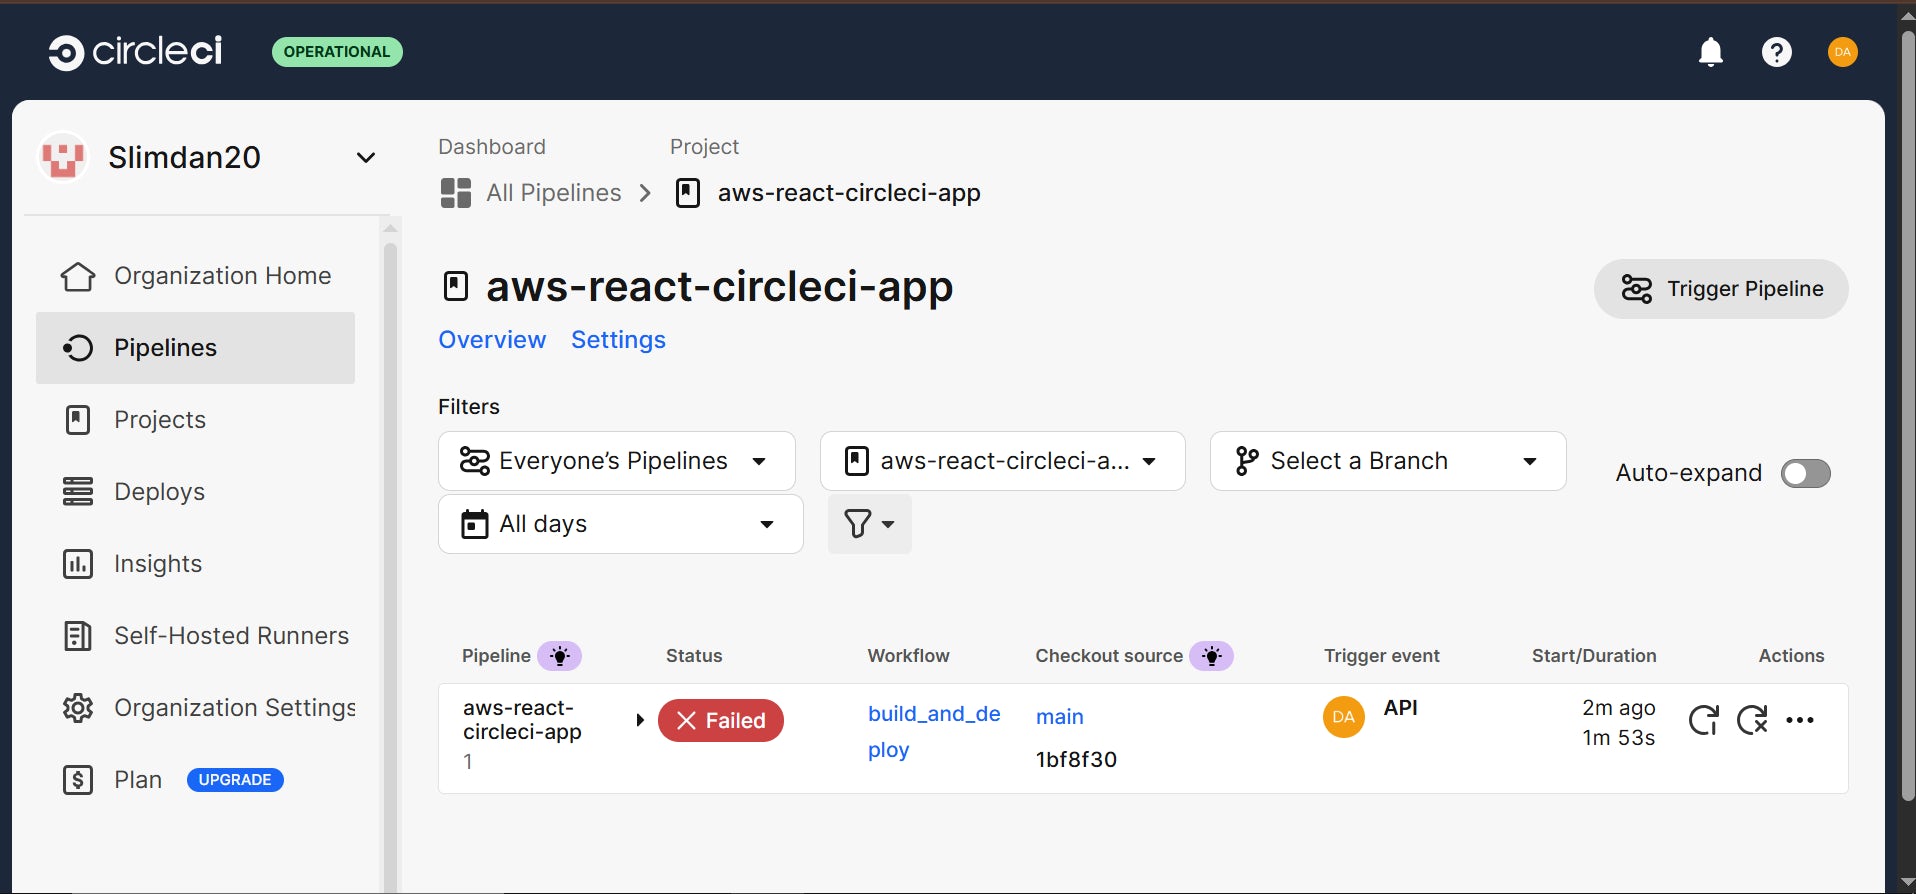Open the aws-react-circleci-a... project filter dropdown
Image resolution: width=1916 pixels, height=894 pixels.
(1003, 461)
